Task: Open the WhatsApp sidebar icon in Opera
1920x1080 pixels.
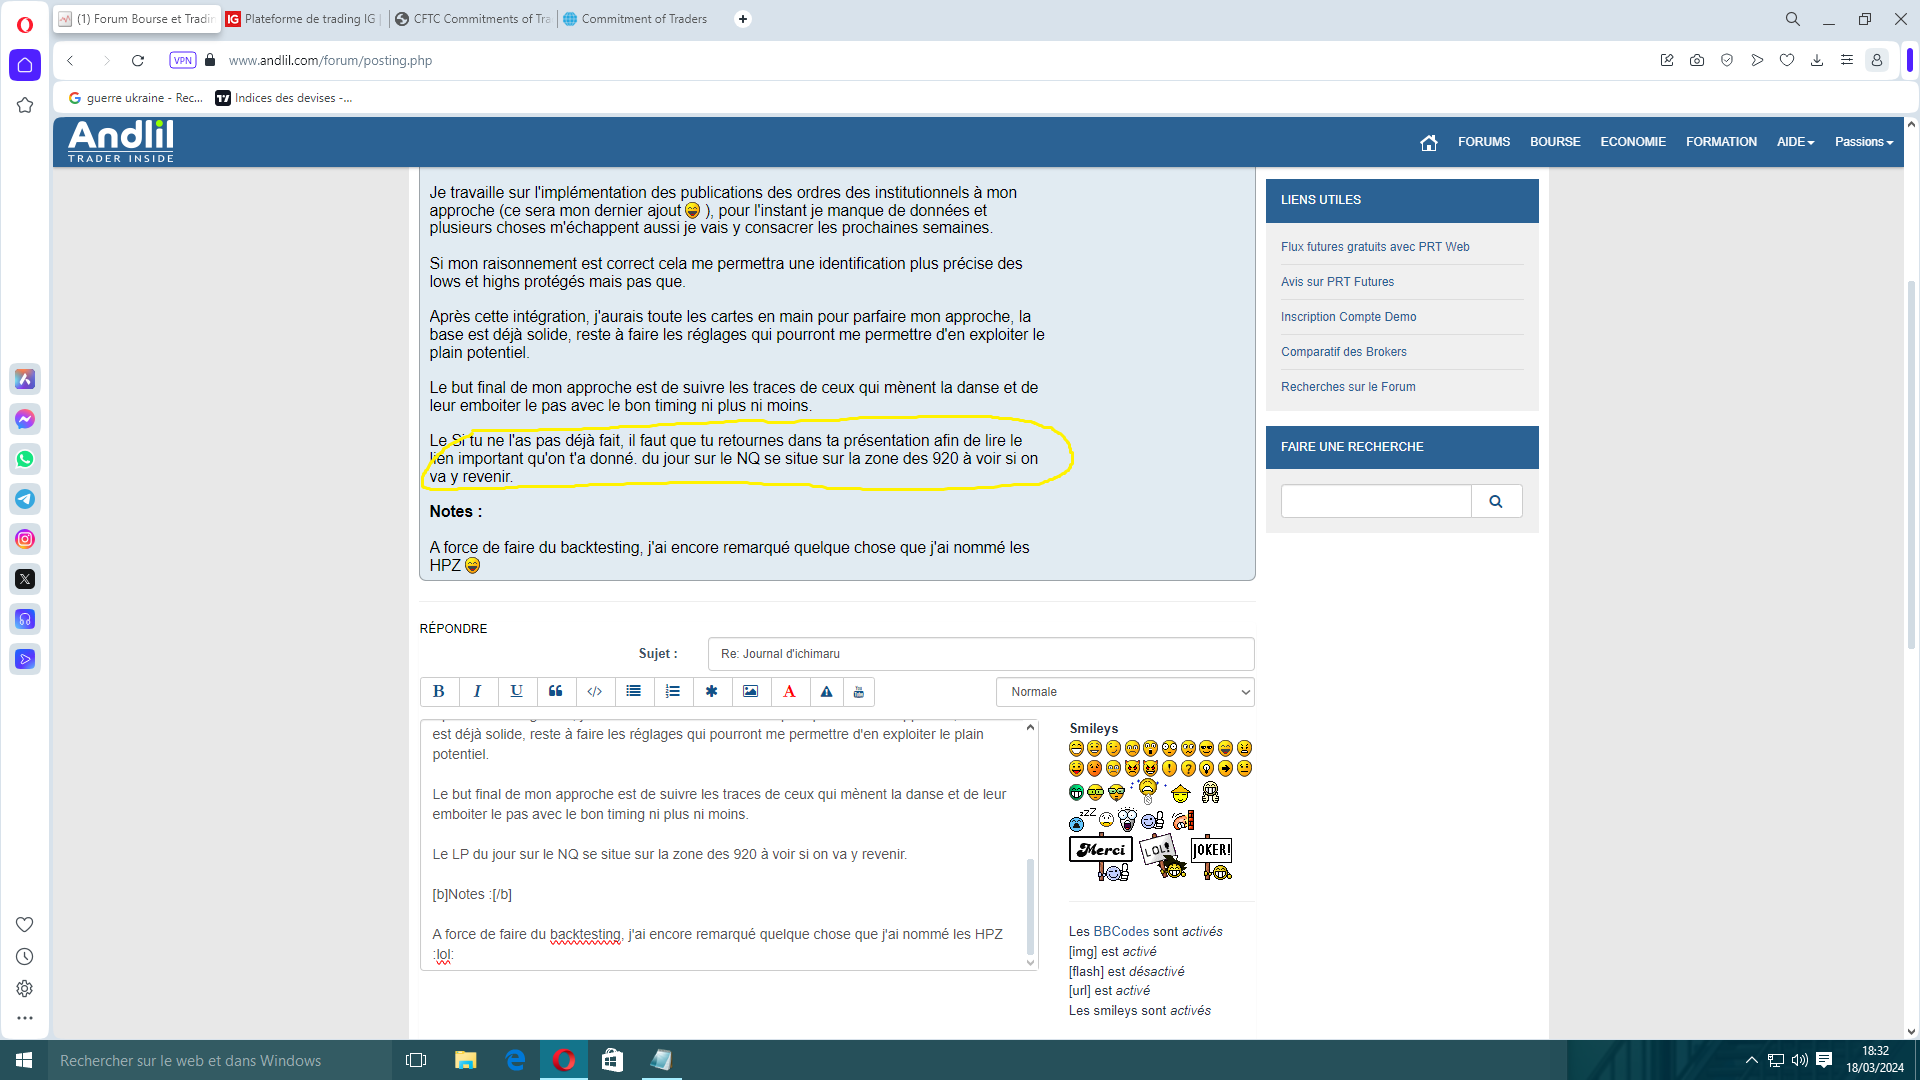Action: (25, 459)
